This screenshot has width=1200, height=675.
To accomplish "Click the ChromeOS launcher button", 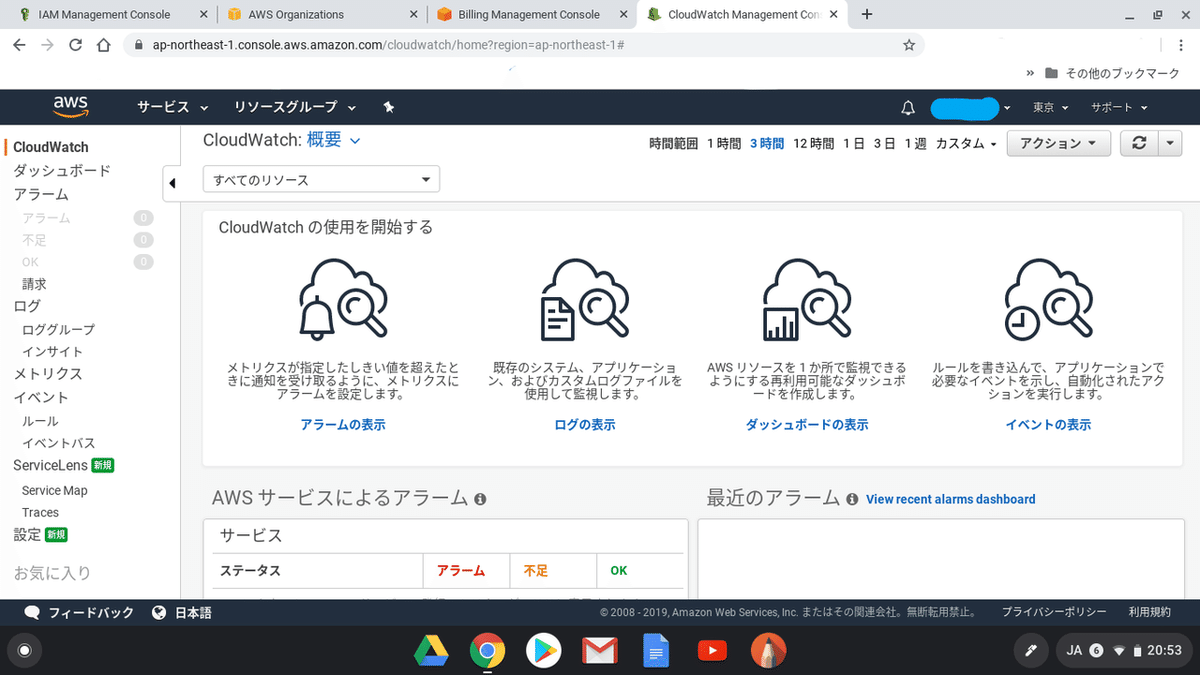I will [x=25, y=651].
